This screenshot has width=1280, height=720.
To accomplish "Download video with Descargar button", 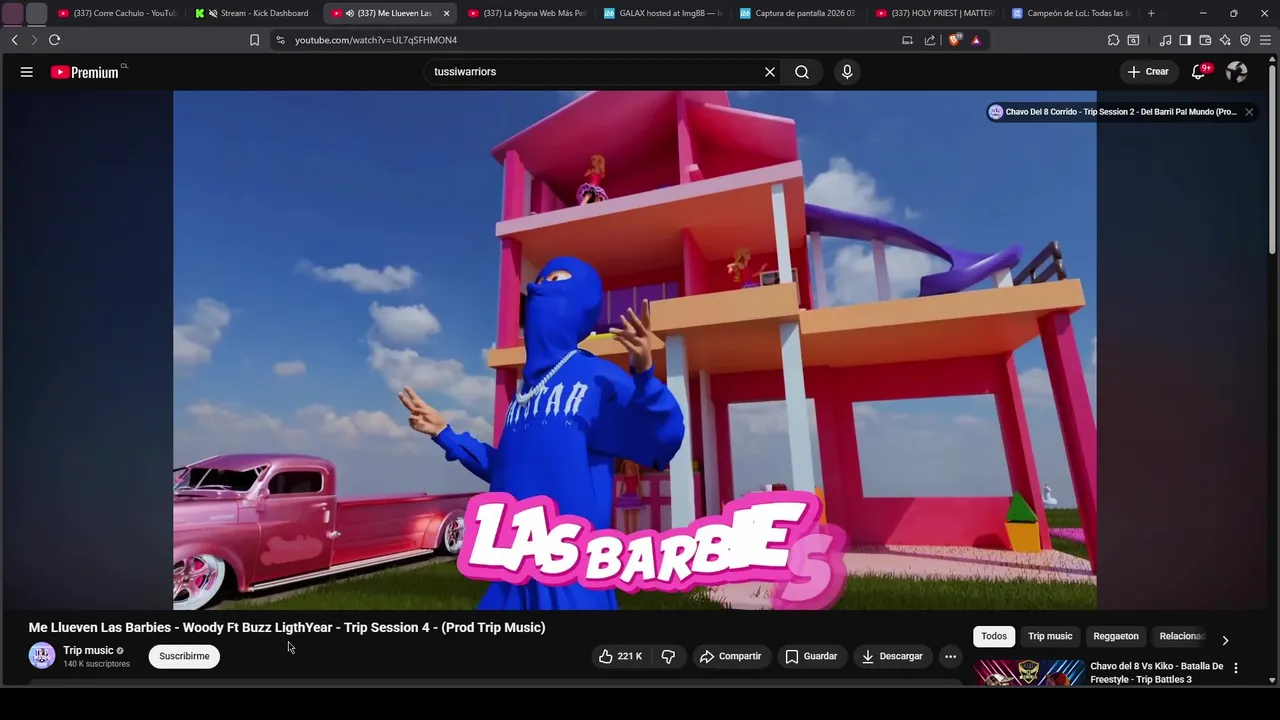I will (893, 656).
